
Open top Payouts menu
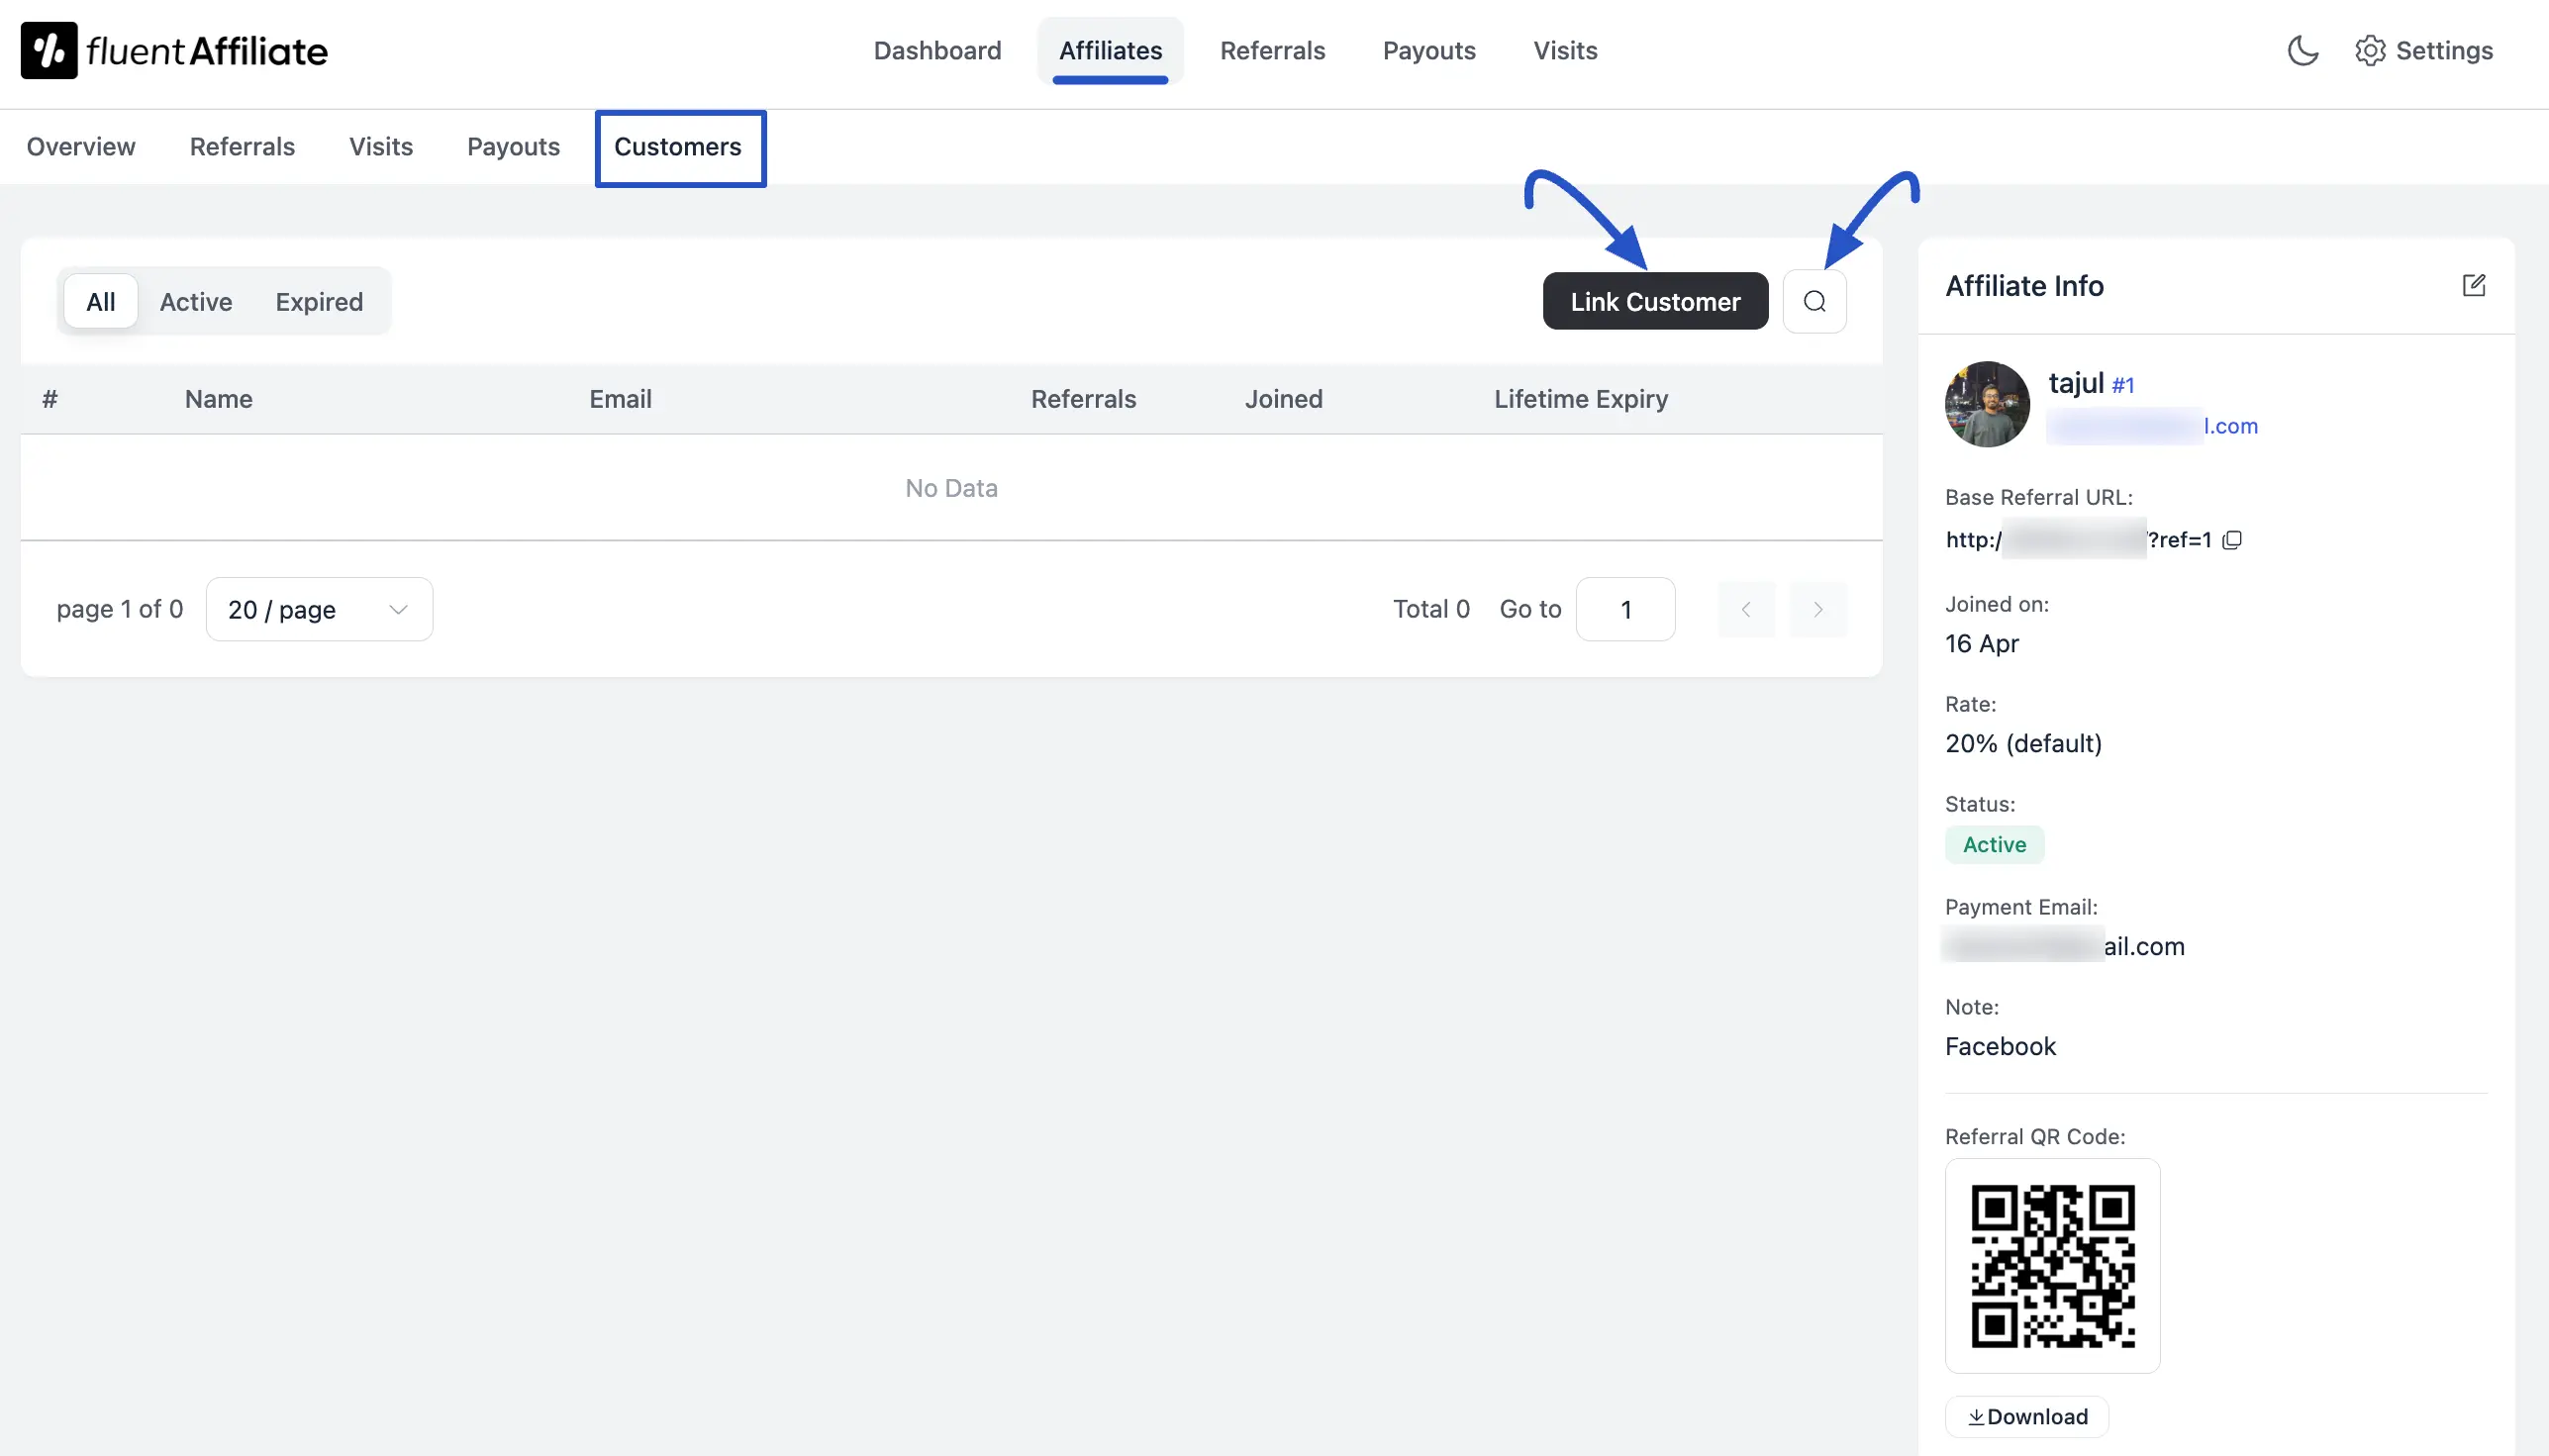[1429, 50]
